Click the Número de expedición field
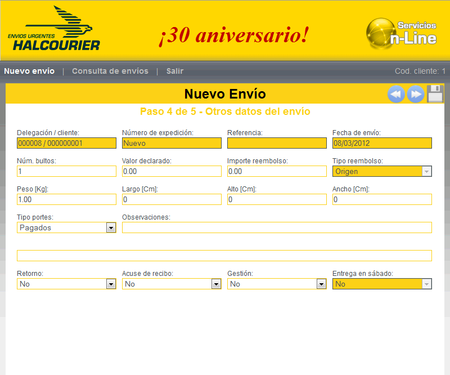The width and height of the screenshot is (450, 375). 172,143
